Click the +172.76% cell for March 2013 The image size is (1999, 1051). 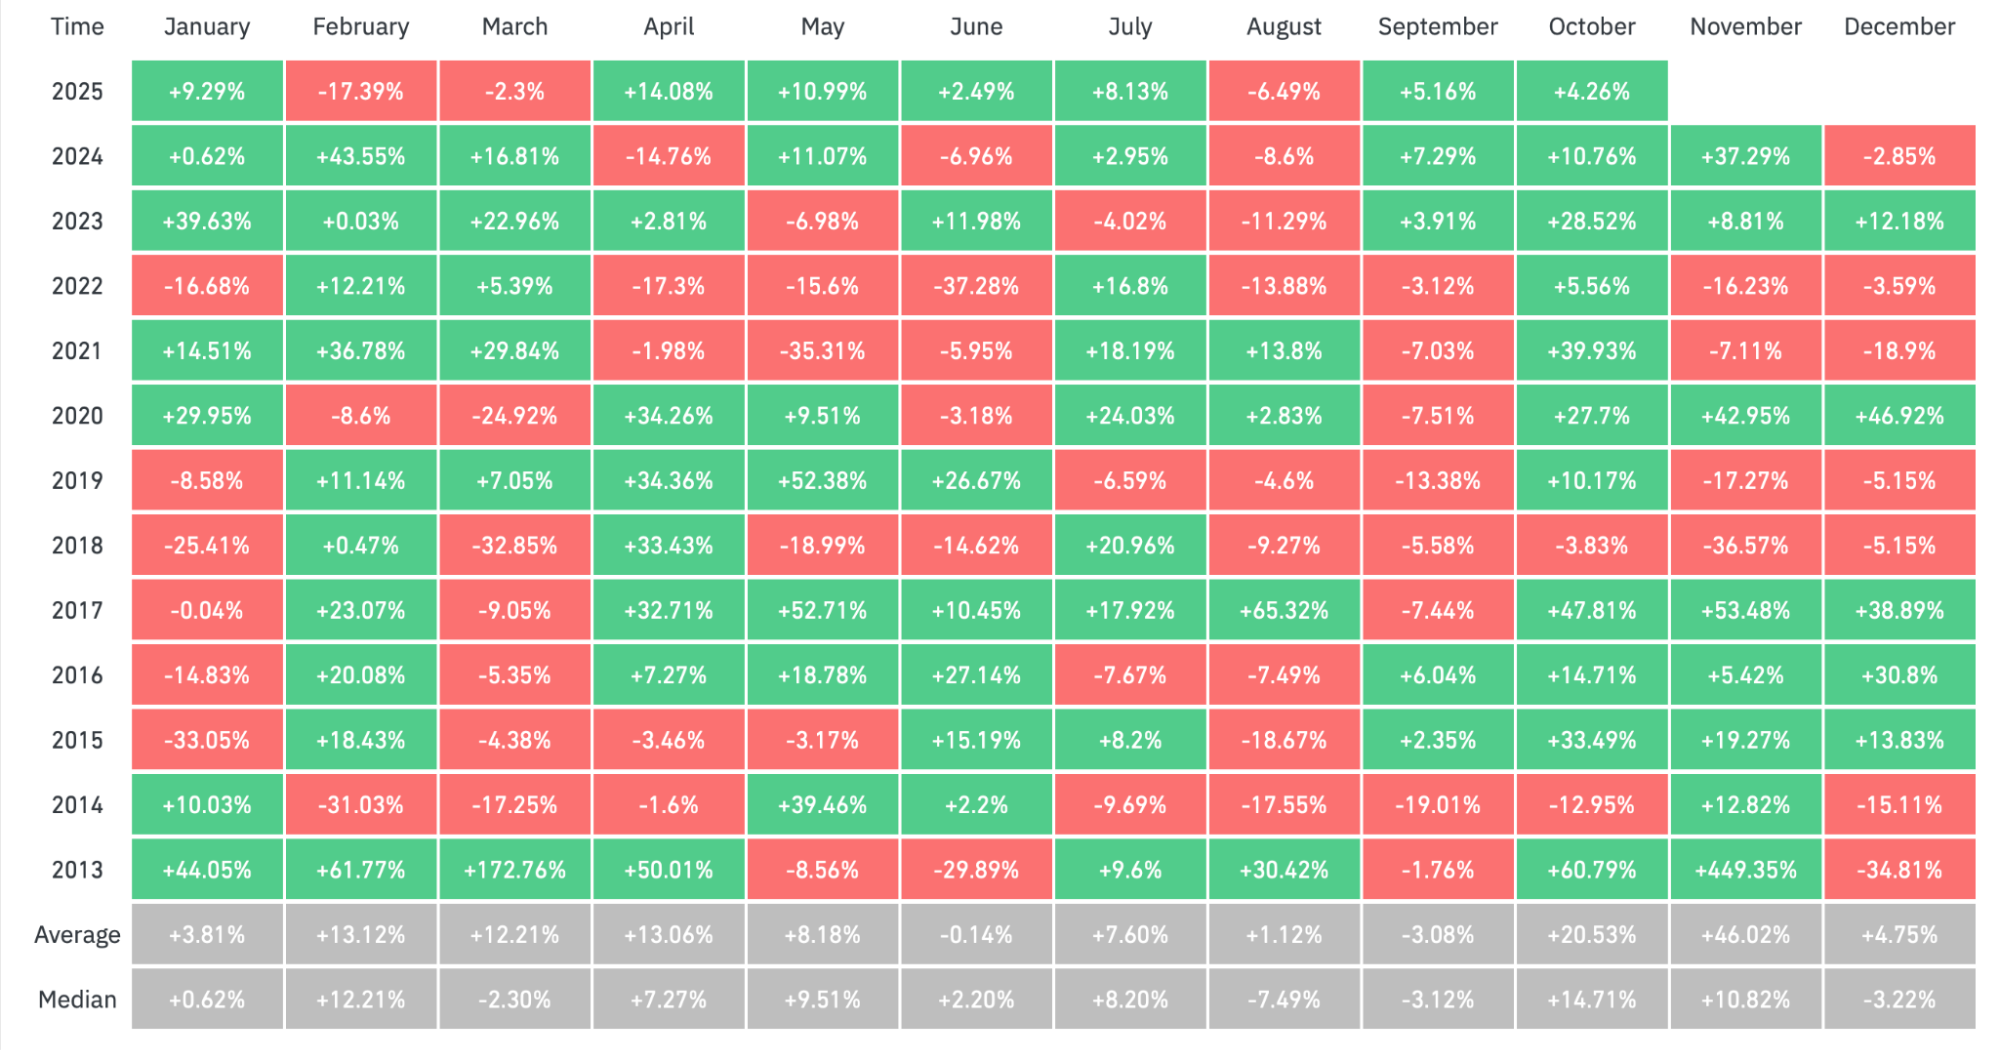515,870
